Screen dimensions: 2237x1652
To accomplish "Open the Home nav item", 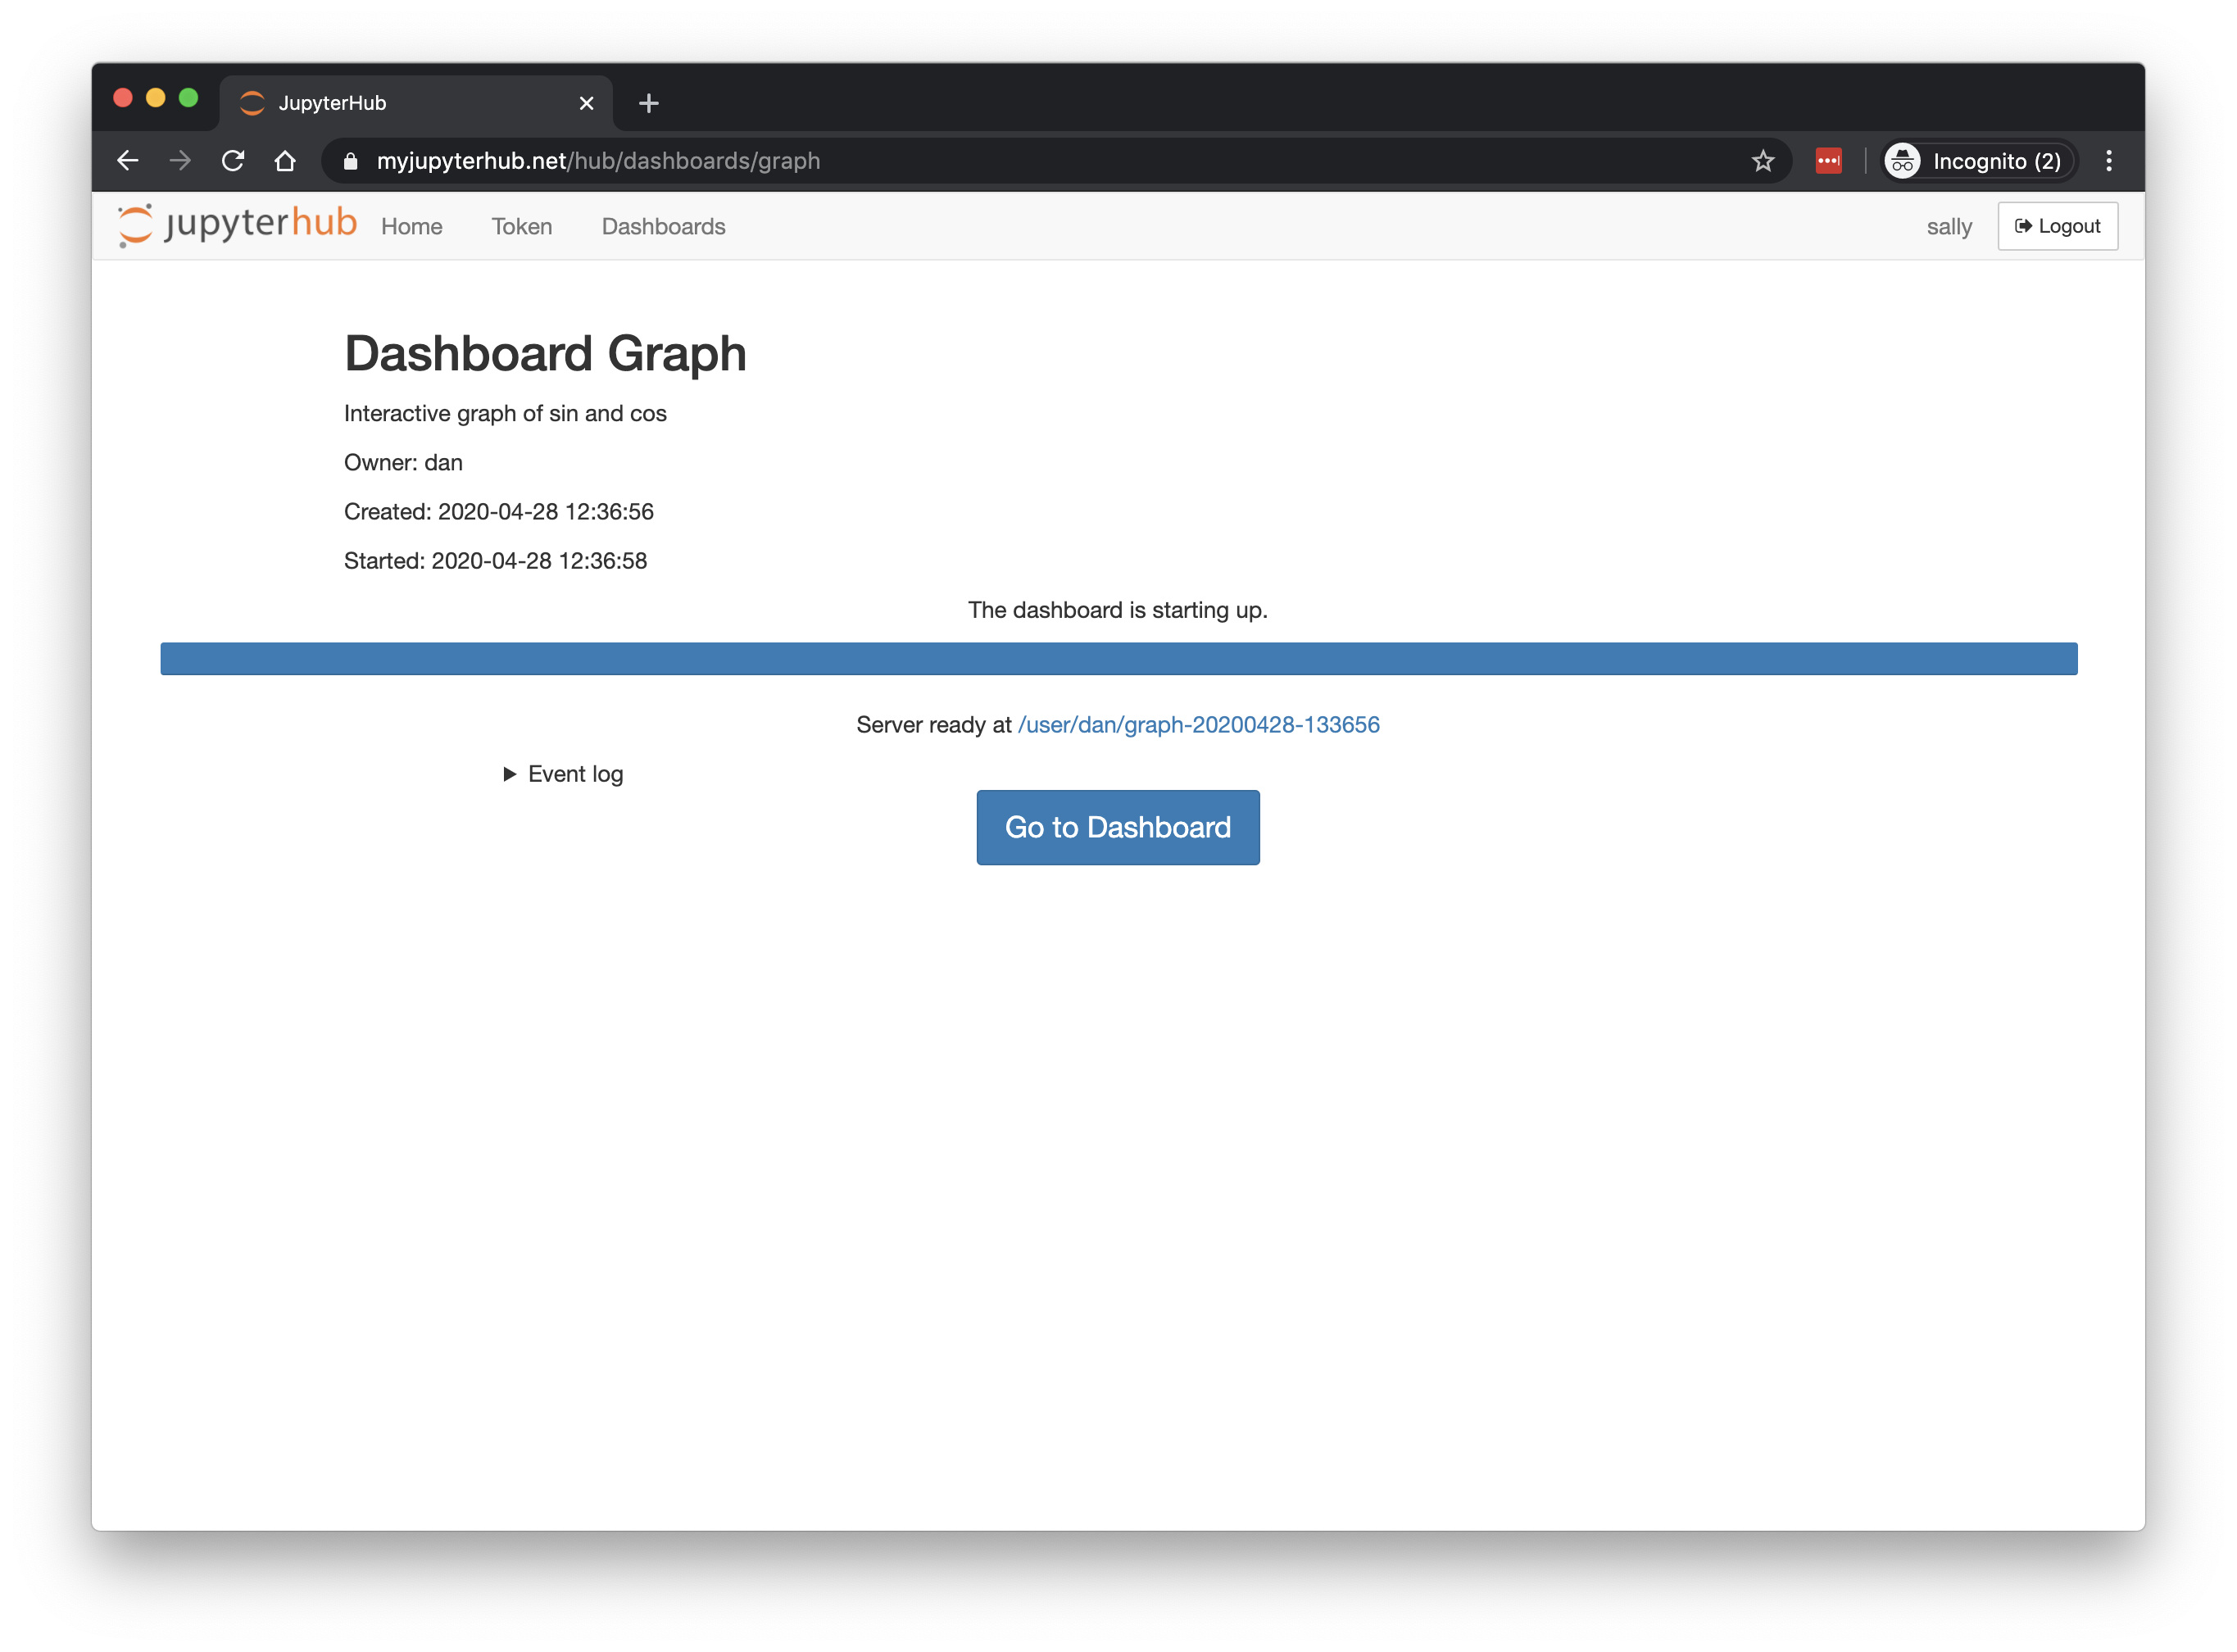I will tap(411, 227).
